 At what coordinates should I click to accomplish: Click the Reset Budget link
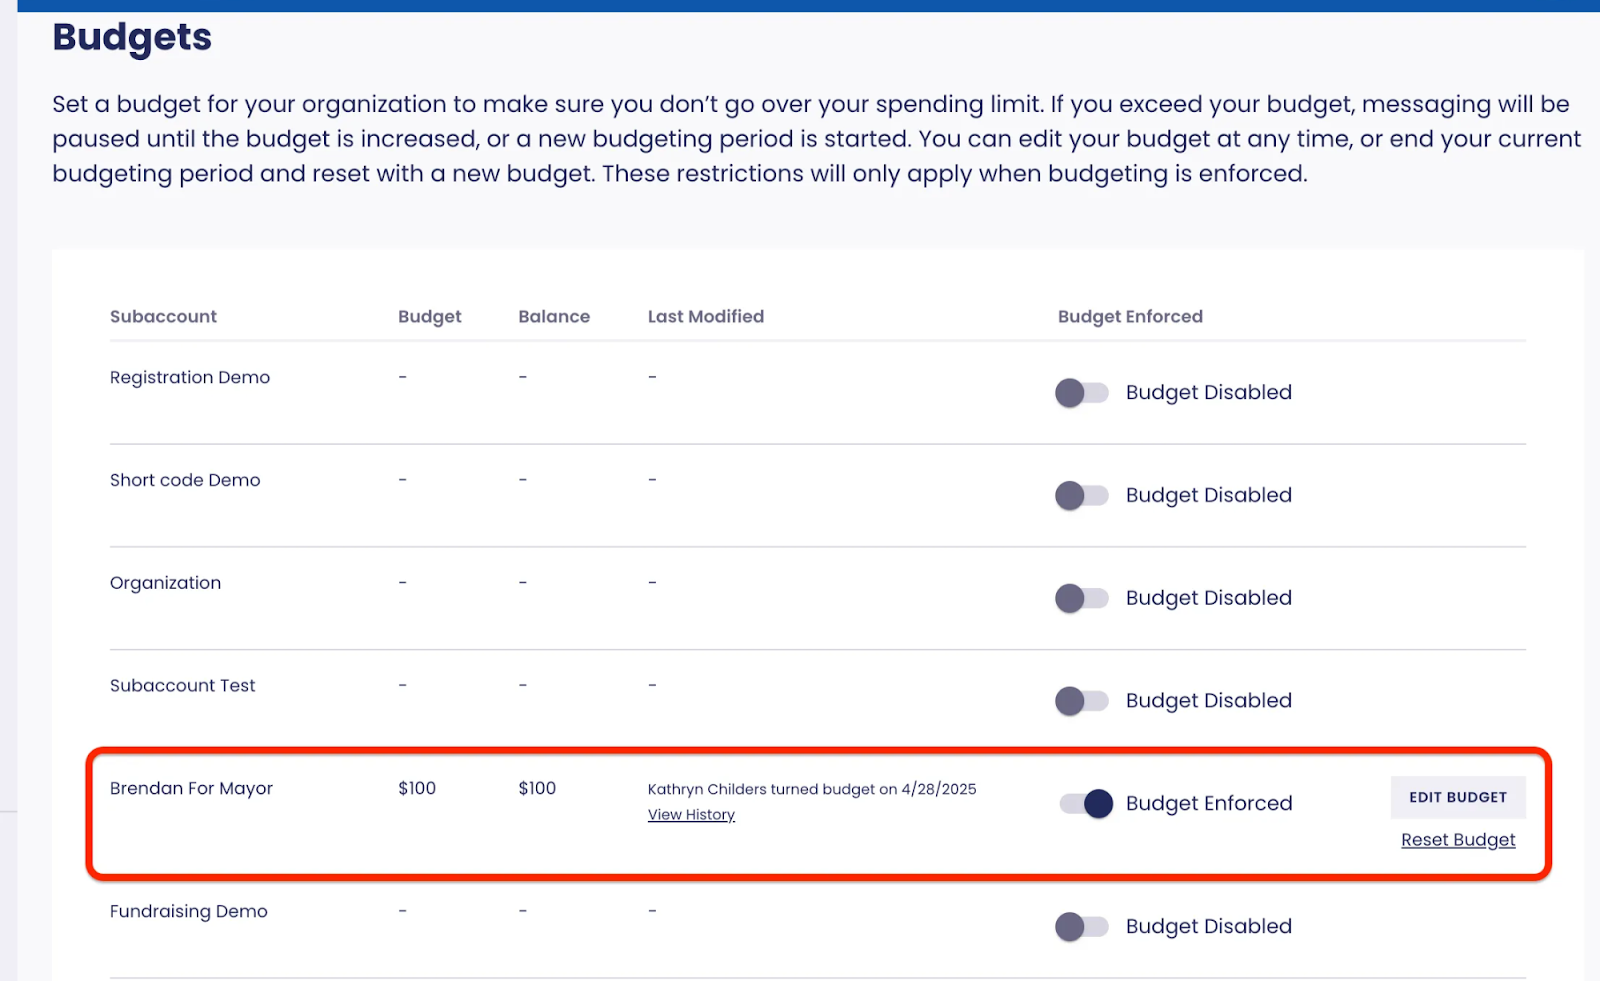click(1458, 840)
